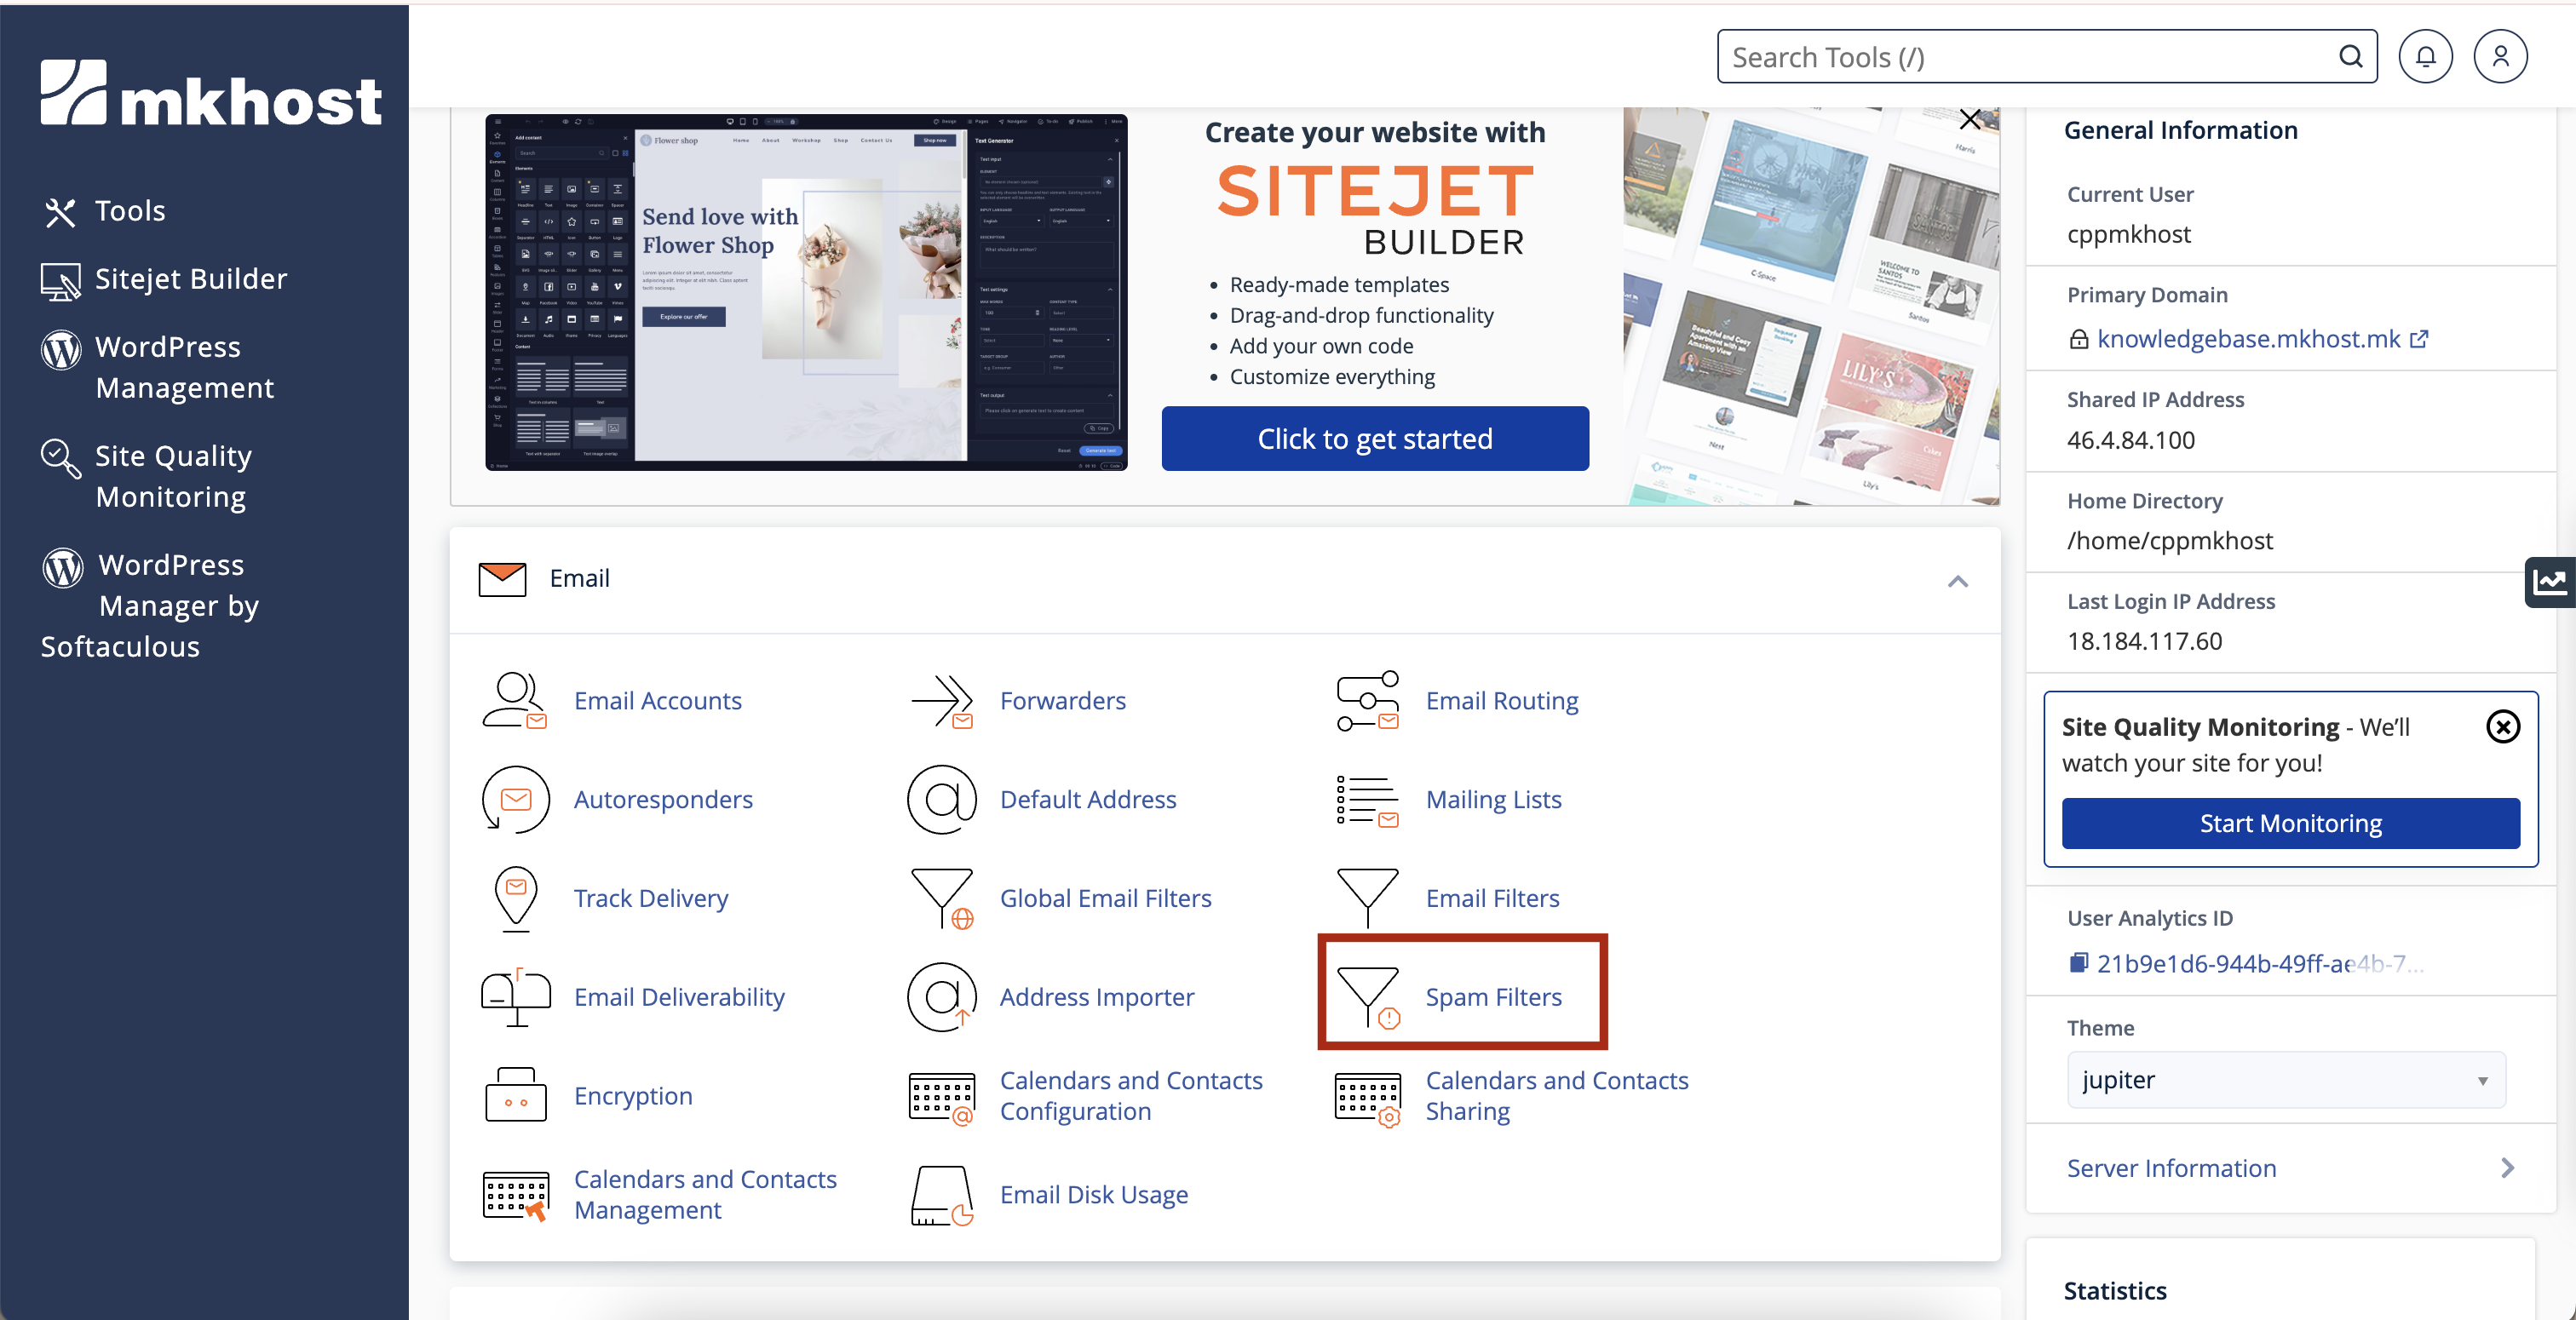Open Tools in the sidebar

pyautogui.click(x=129, y=211)
